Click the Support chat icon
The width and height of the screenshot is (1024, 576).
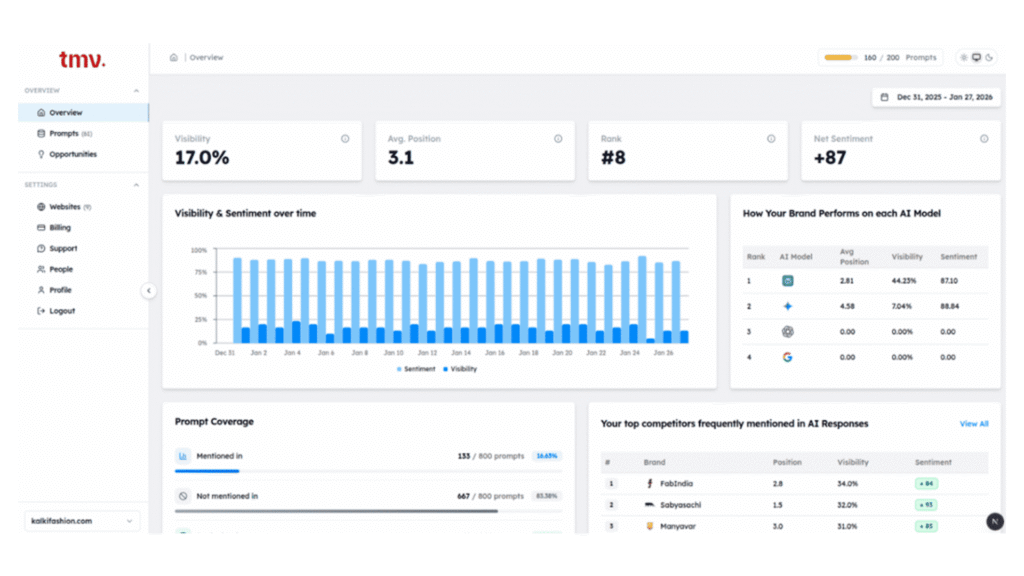pos(41,248)
